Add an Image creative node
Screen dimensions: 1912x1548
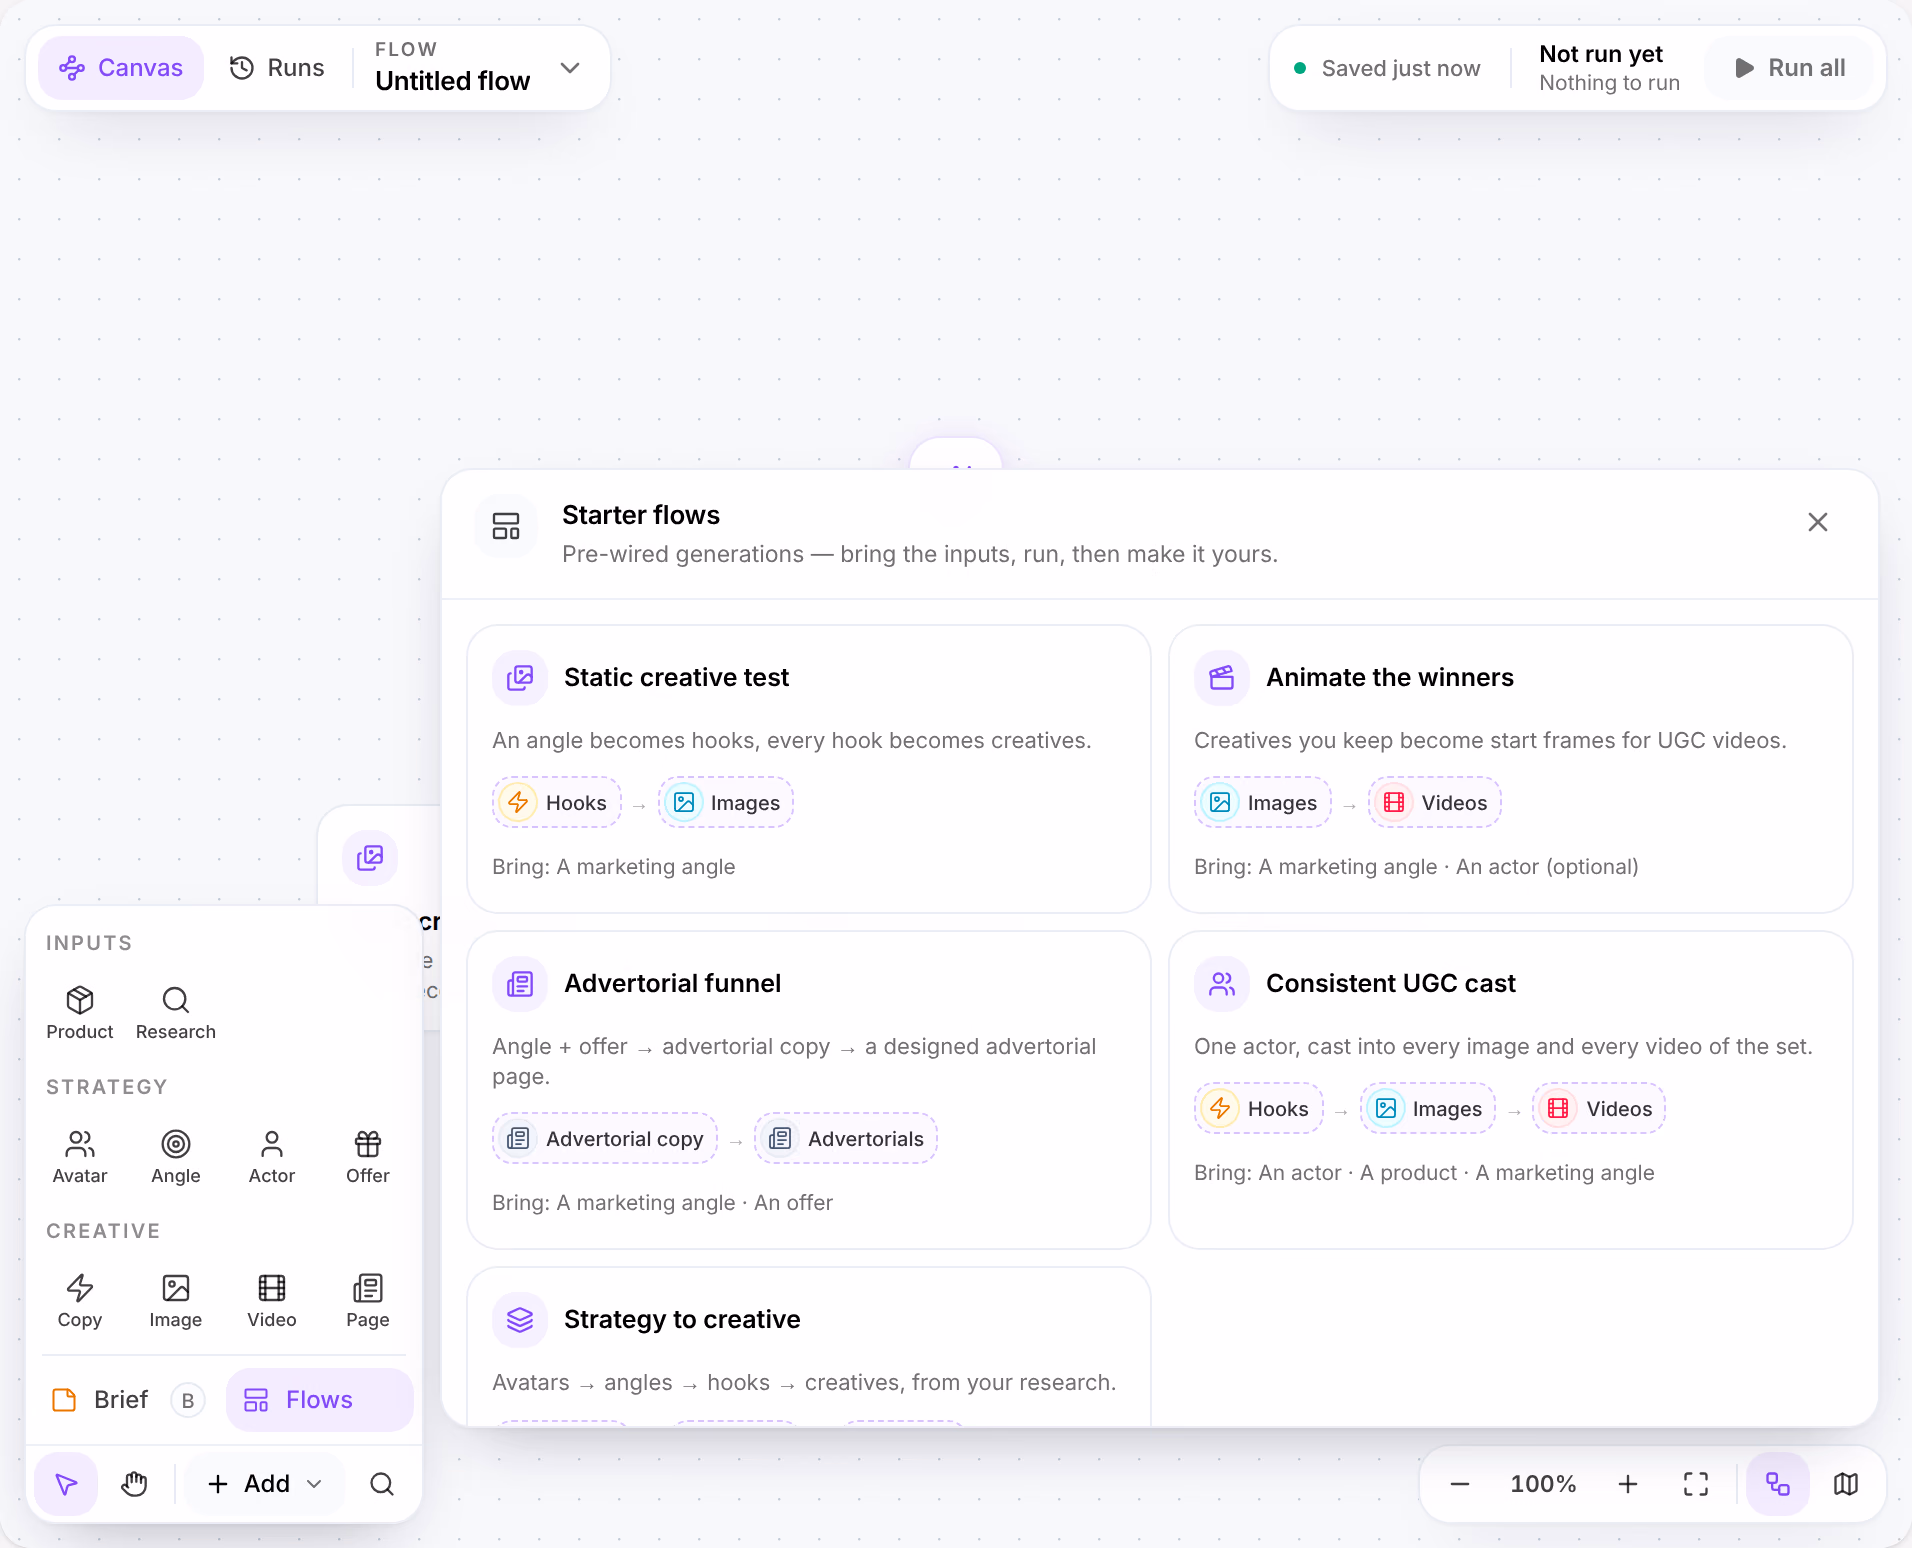coord(176,1300)
